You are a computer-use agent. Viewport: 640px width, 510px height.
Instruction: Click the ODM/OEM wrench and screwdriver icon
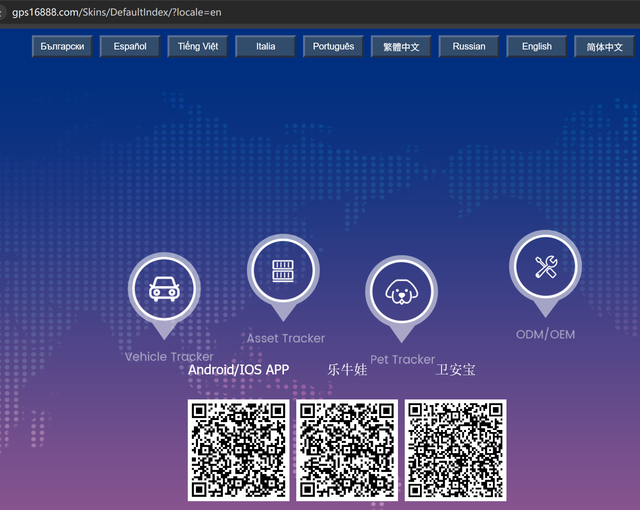point(546,266)
